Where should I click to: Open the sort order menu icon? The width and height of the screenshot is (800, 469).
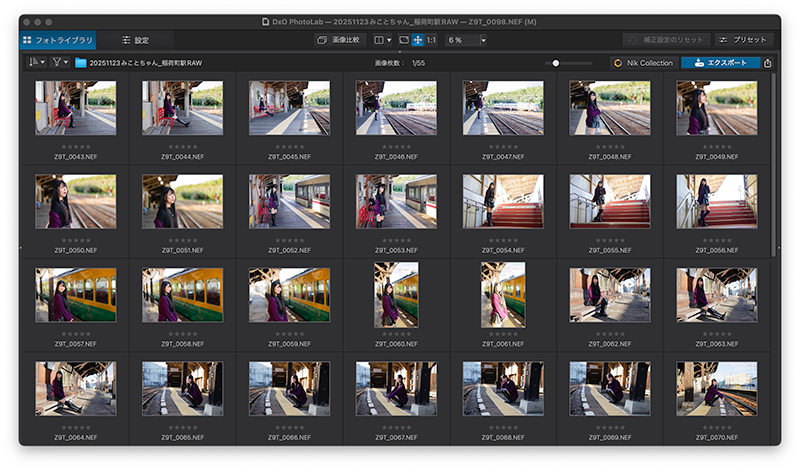[x=37, y=62]
